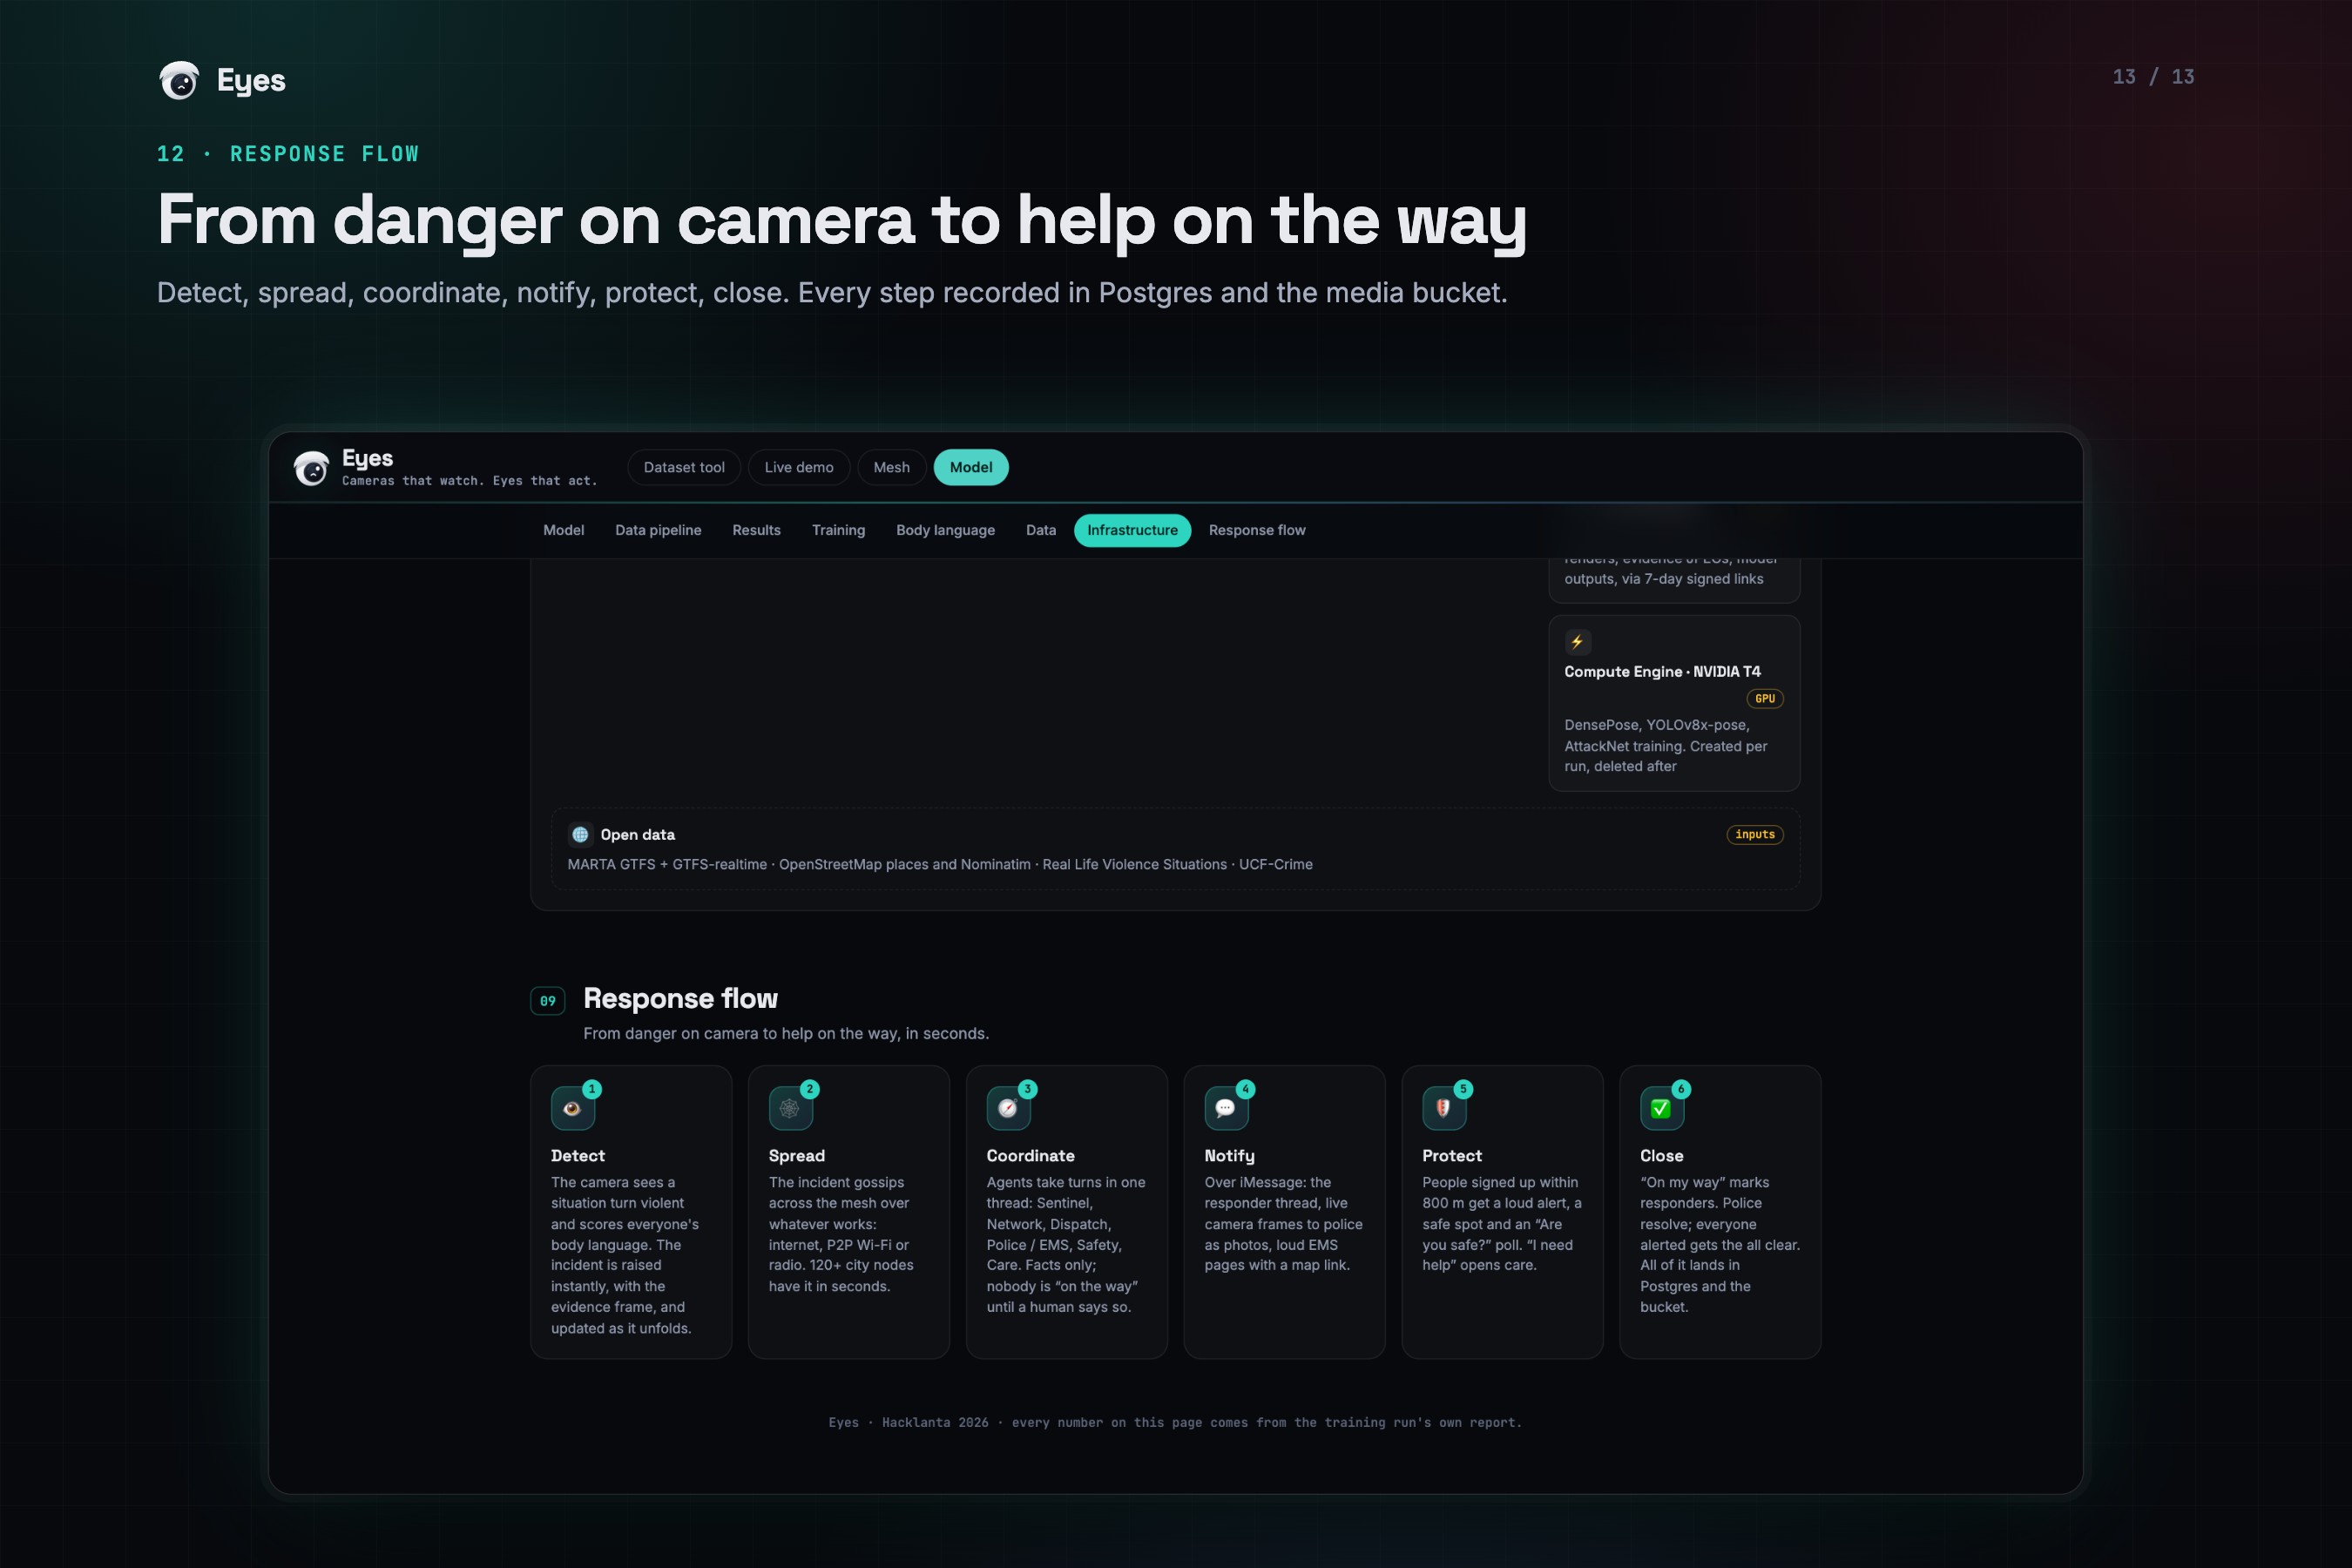Click the Coordinate card title
Image resolution: width=2352 pixels, height=1568 pixels.
point(1030,1156)
